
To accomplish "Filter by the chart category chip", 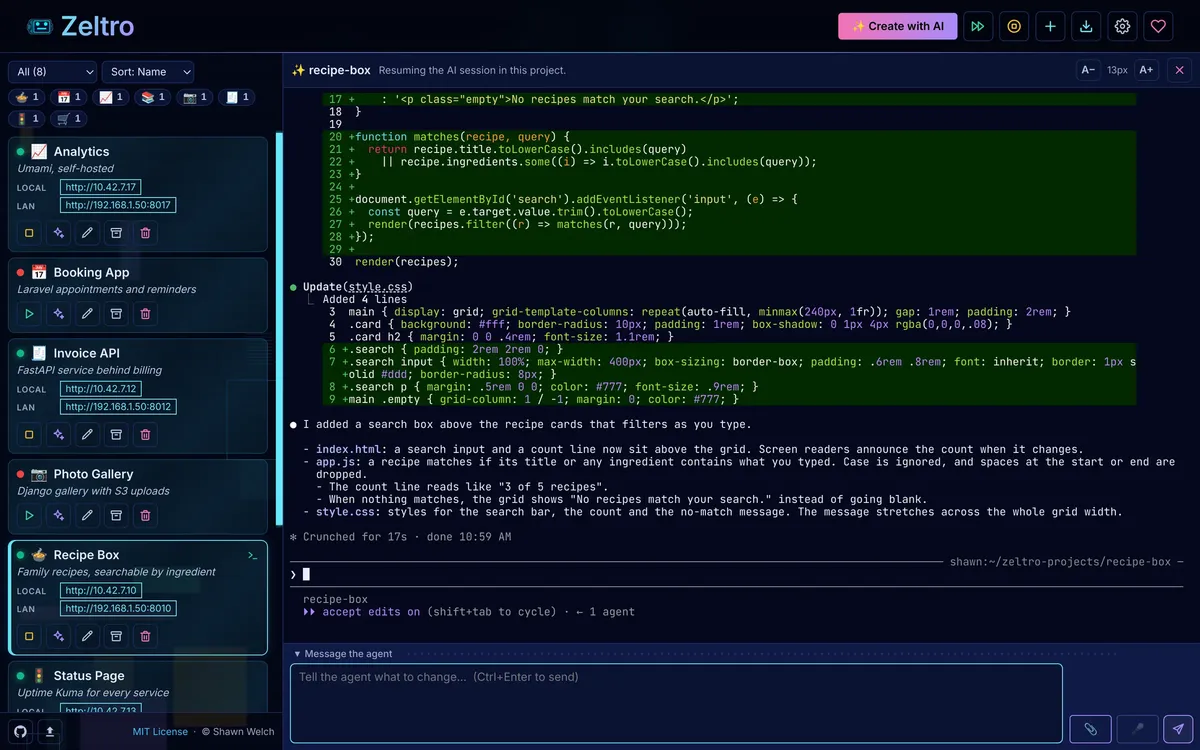I will (111, 97).
